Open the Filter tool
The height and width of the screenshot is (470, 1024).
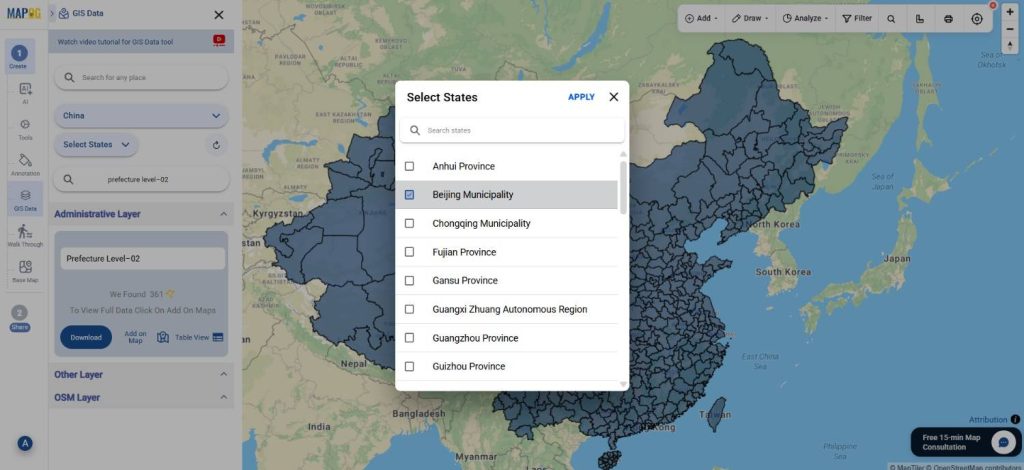[x=857, y=18]
